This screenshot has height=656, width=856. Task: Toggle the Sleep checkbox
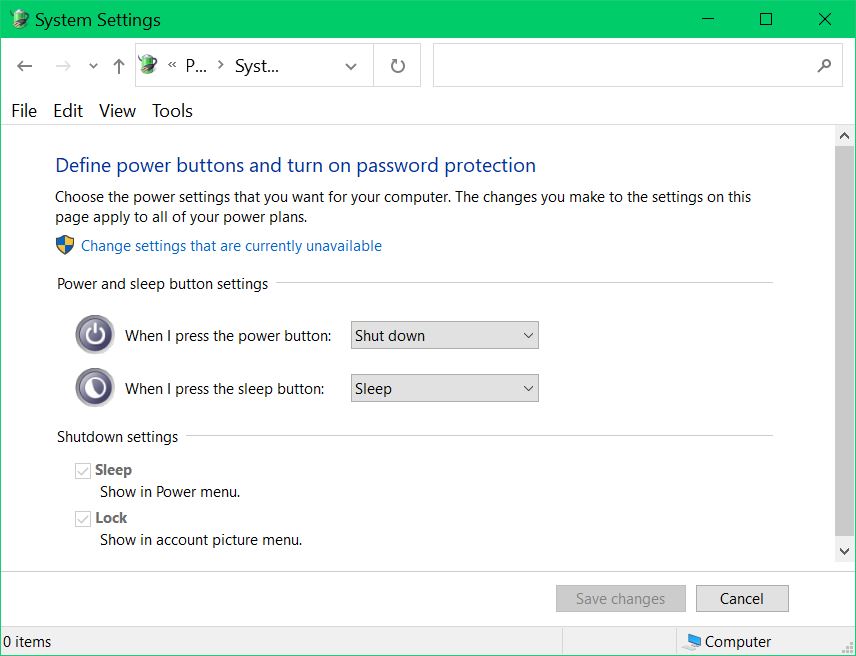tap(83, 471)
